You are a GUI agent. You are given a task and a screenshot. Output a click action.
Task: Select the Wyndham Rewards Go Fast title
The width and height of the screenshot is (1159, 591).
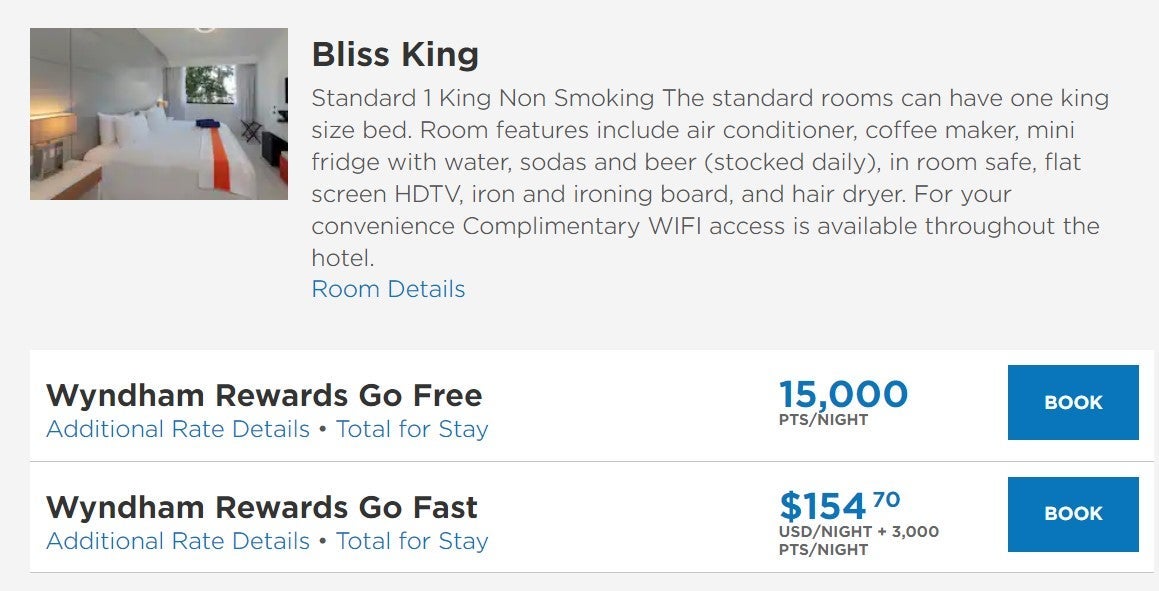(262, 507)
